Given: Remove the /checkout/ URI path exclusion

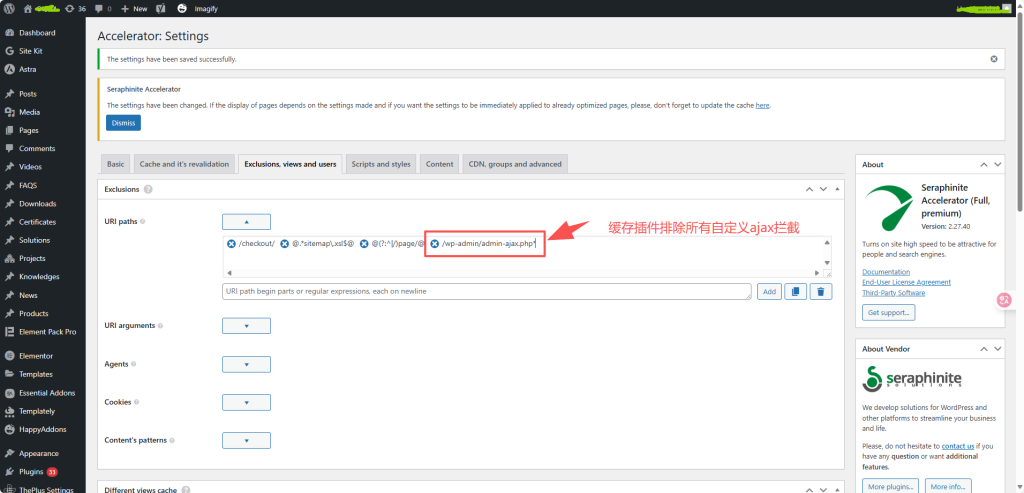Looking at the screenshot, I should coord(232,244).
